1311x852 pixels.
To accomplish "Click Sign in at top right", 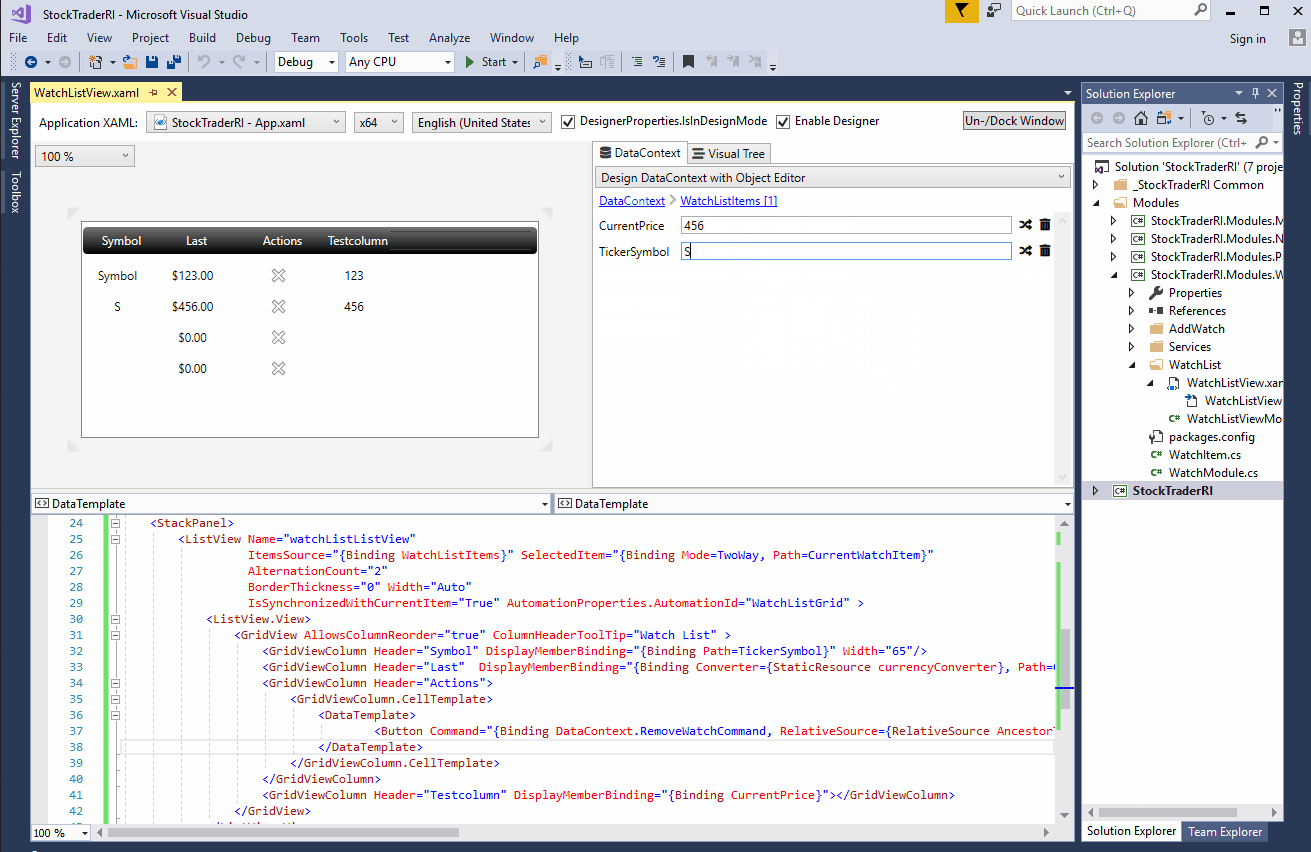I will (1247, 39).
